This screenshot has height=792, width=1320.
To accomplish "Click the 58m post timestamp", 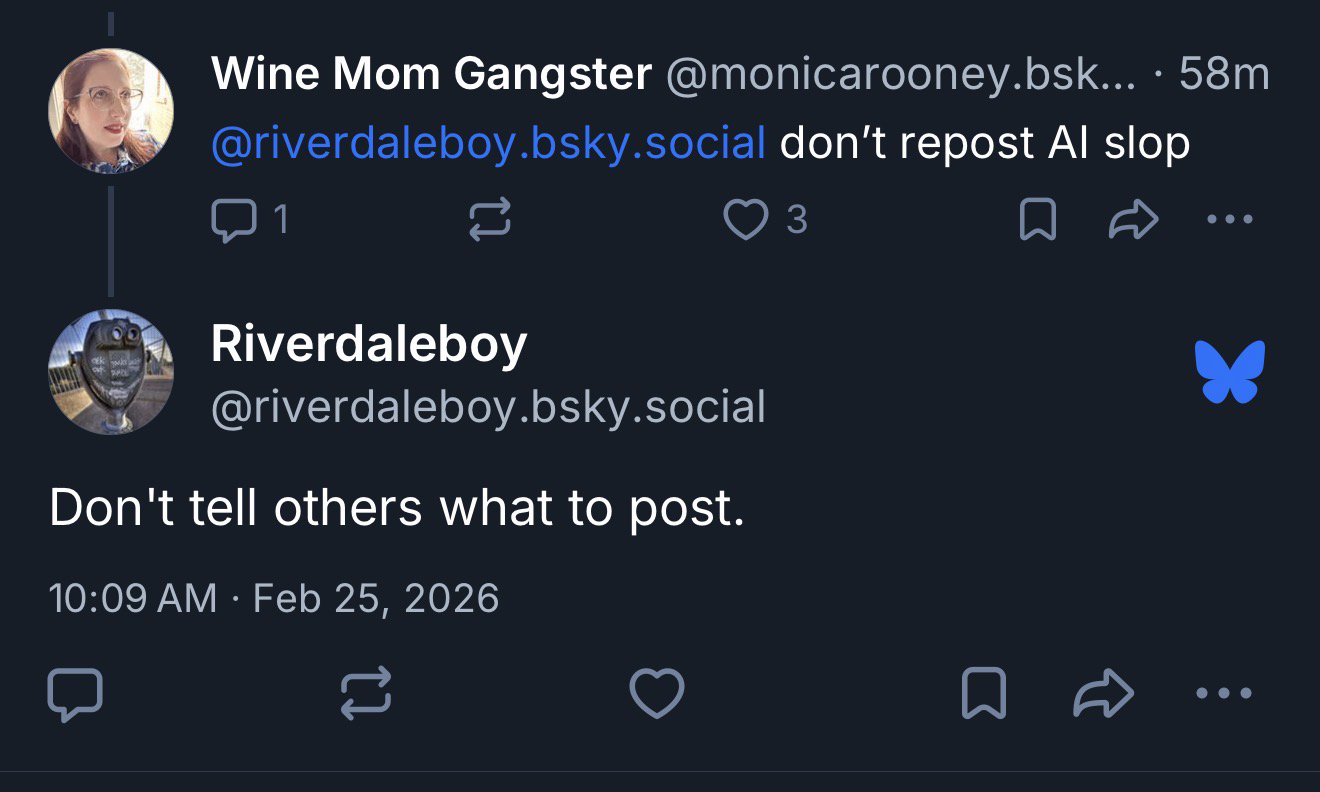I will coord(1224,74).
